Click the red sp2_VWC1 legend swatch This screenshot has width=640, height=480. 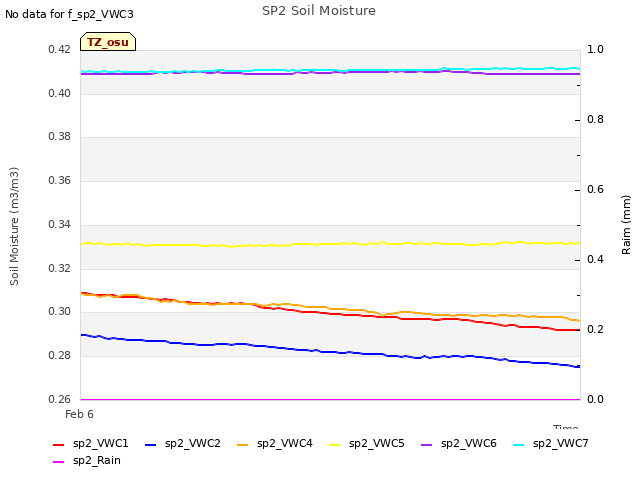pos(59,444)
